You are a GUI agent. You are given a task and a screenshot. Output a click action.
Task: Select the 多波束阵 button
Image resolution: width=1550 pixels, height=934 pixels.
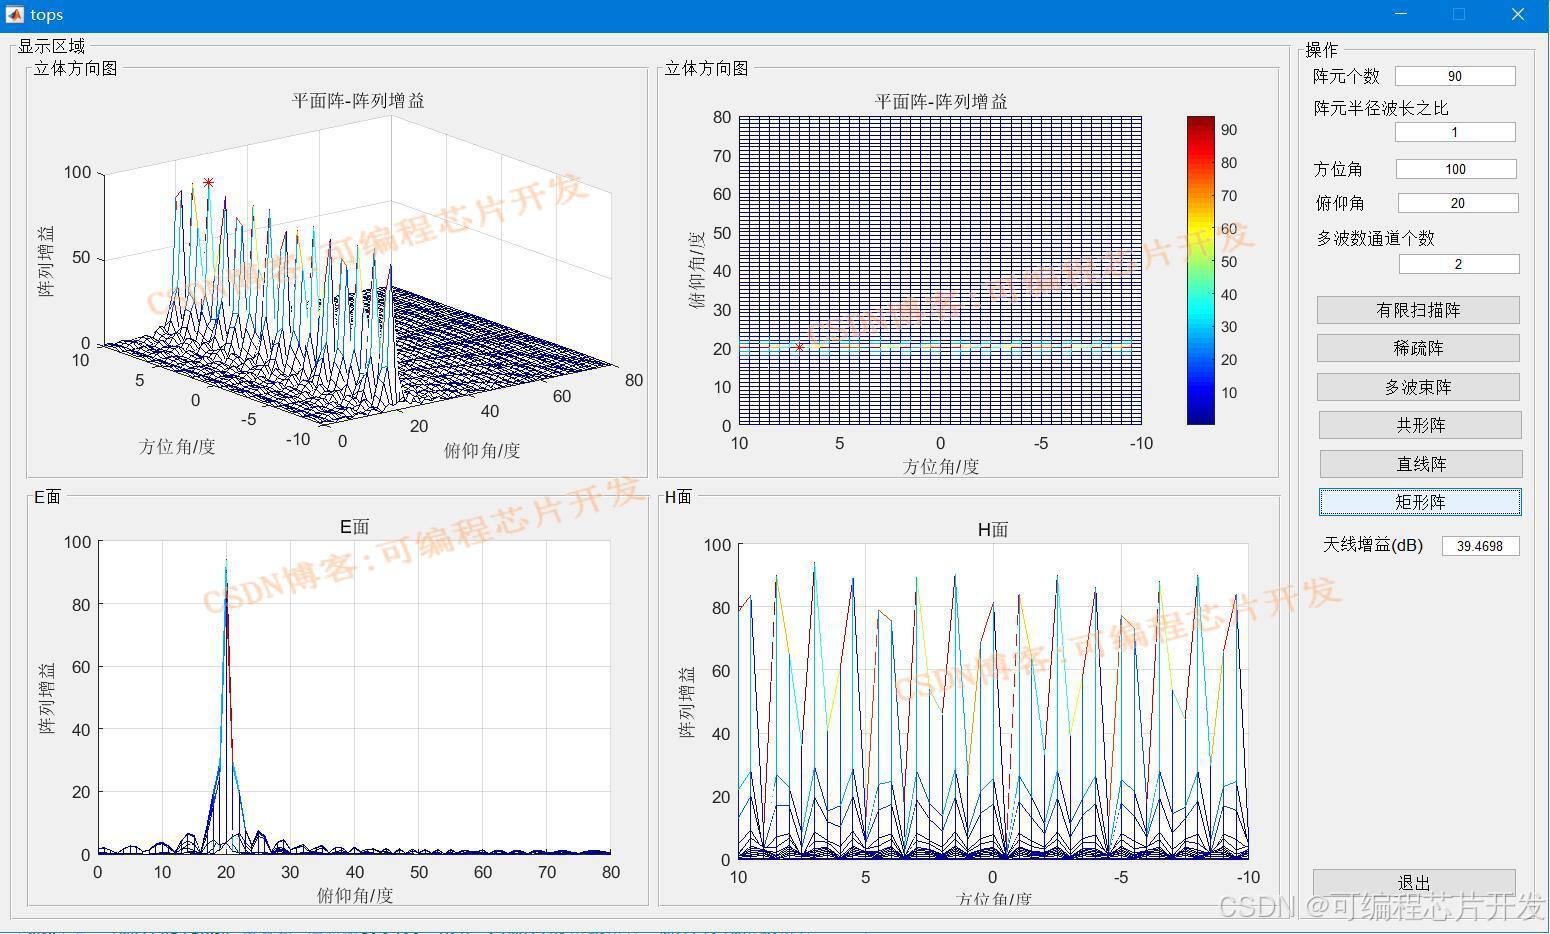point(1418,387)
